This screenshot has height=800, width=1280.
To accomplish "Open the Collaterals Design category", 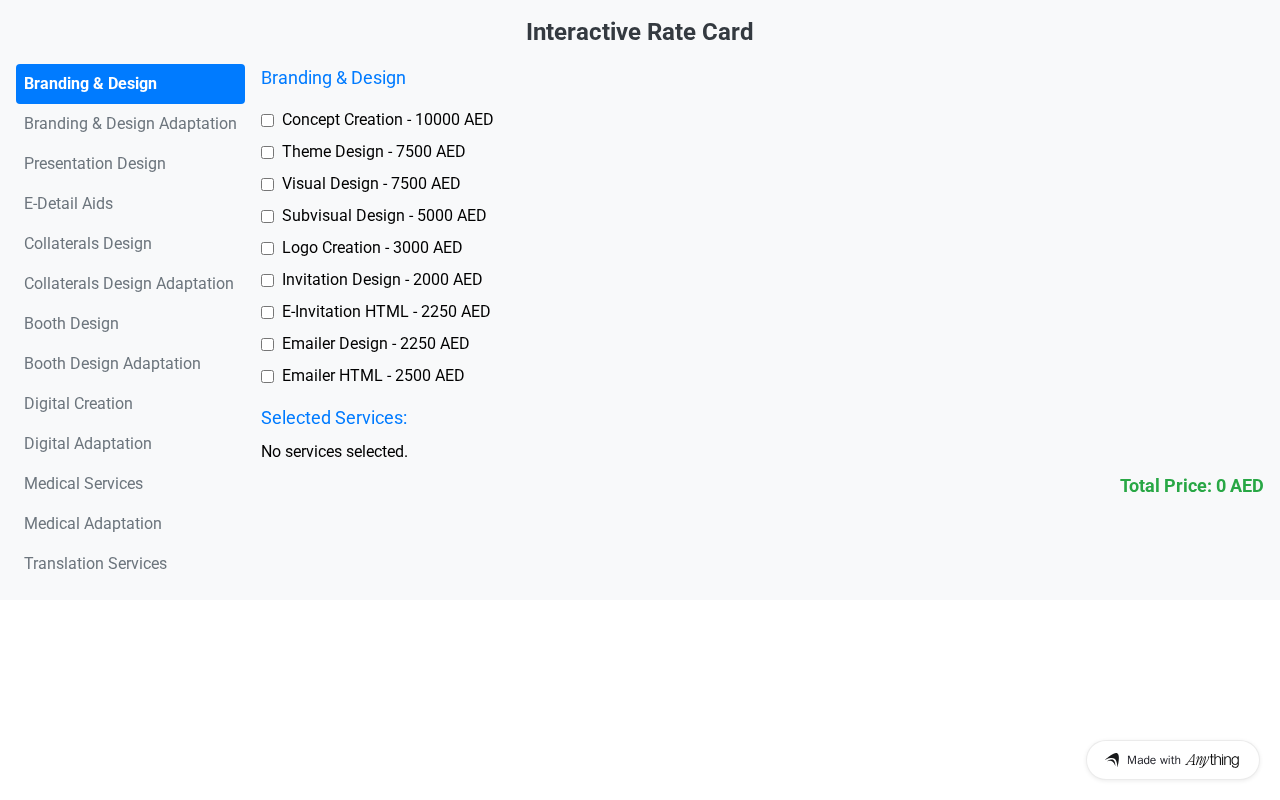I will (x=88, y=244).
